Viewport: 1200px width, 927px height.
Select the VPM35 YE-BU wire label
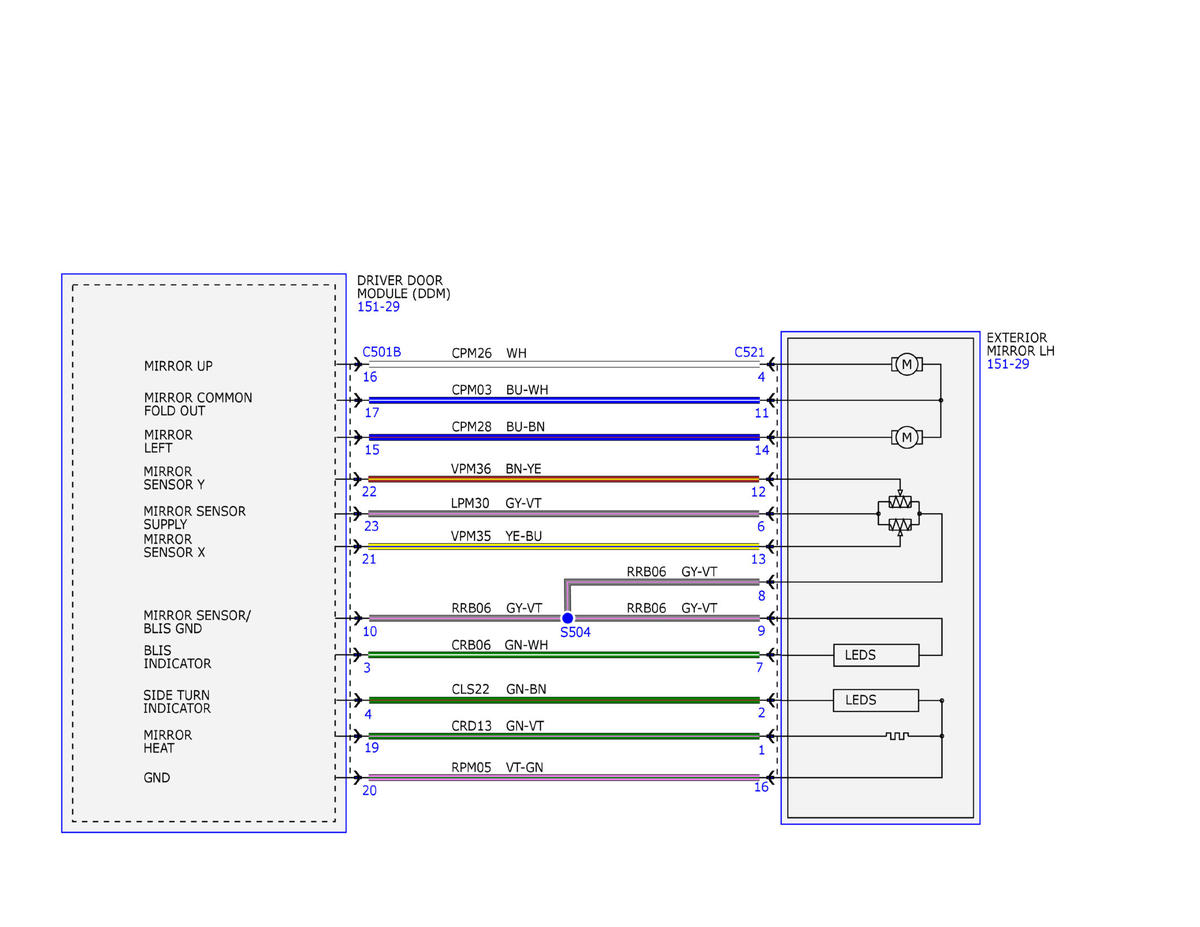pyautogui.click(x=496, y=536)
